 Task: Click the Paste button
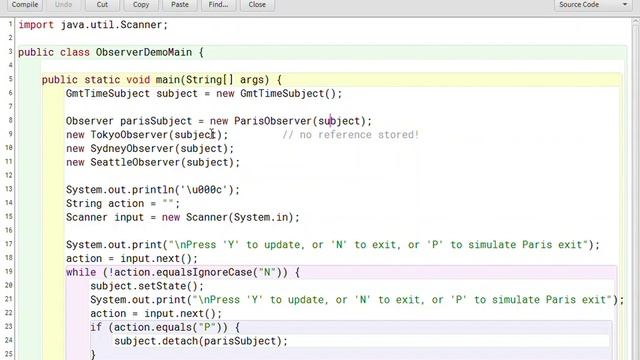[180, 5]
